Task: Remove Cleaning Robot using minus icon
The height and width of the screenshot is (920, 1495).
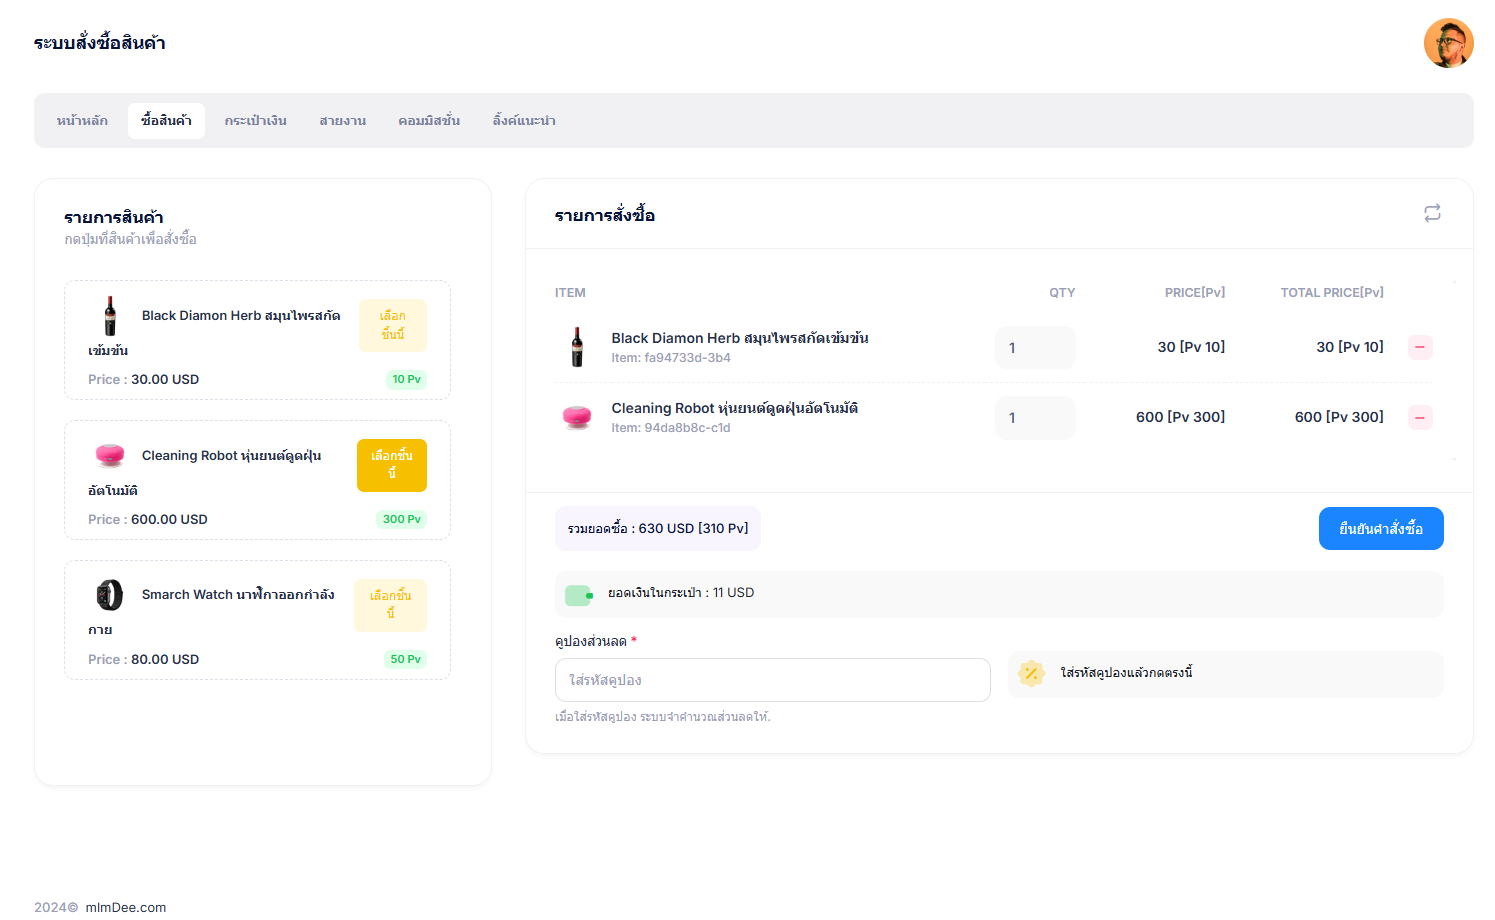Action: pyautogui.click(x=1420, y=417)
